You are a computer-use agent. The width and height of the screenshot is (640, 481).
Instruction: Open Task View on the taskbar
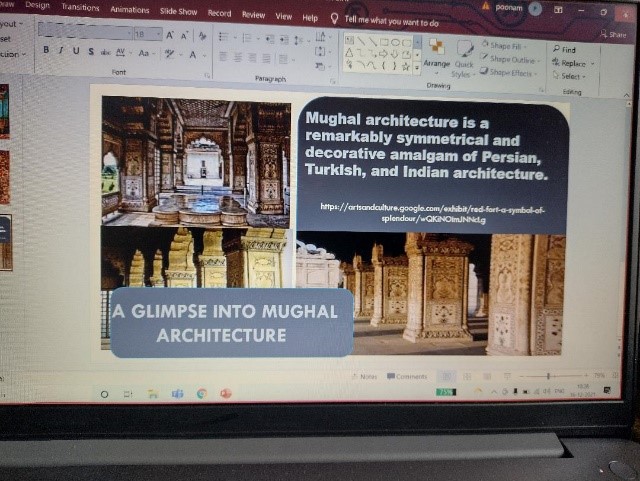coord(128,394)
